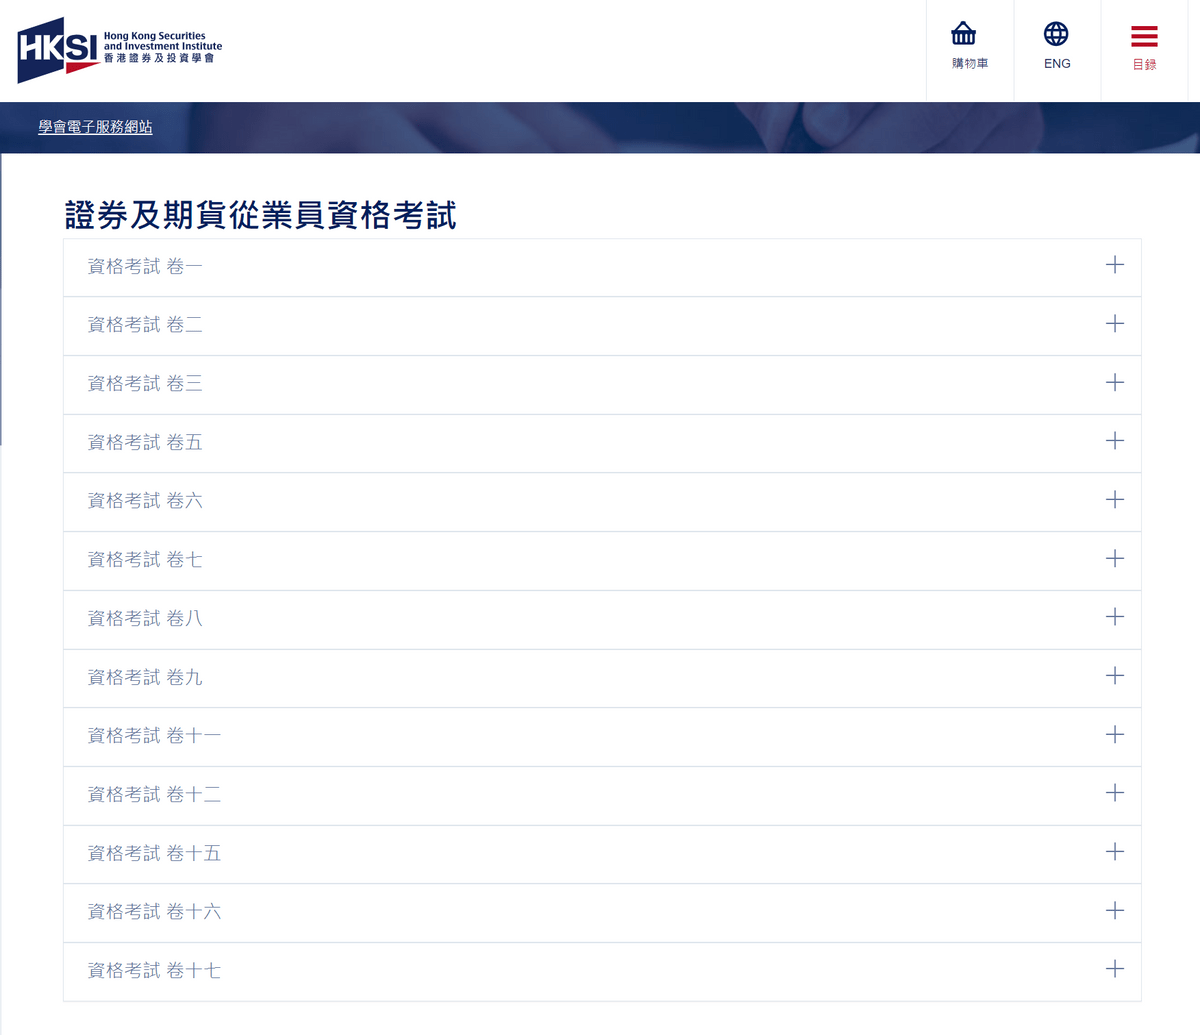Viewport: 1200px width, 1035px height.
Task: Expand the 資格考試 卷六 section
Action: 1114,500
